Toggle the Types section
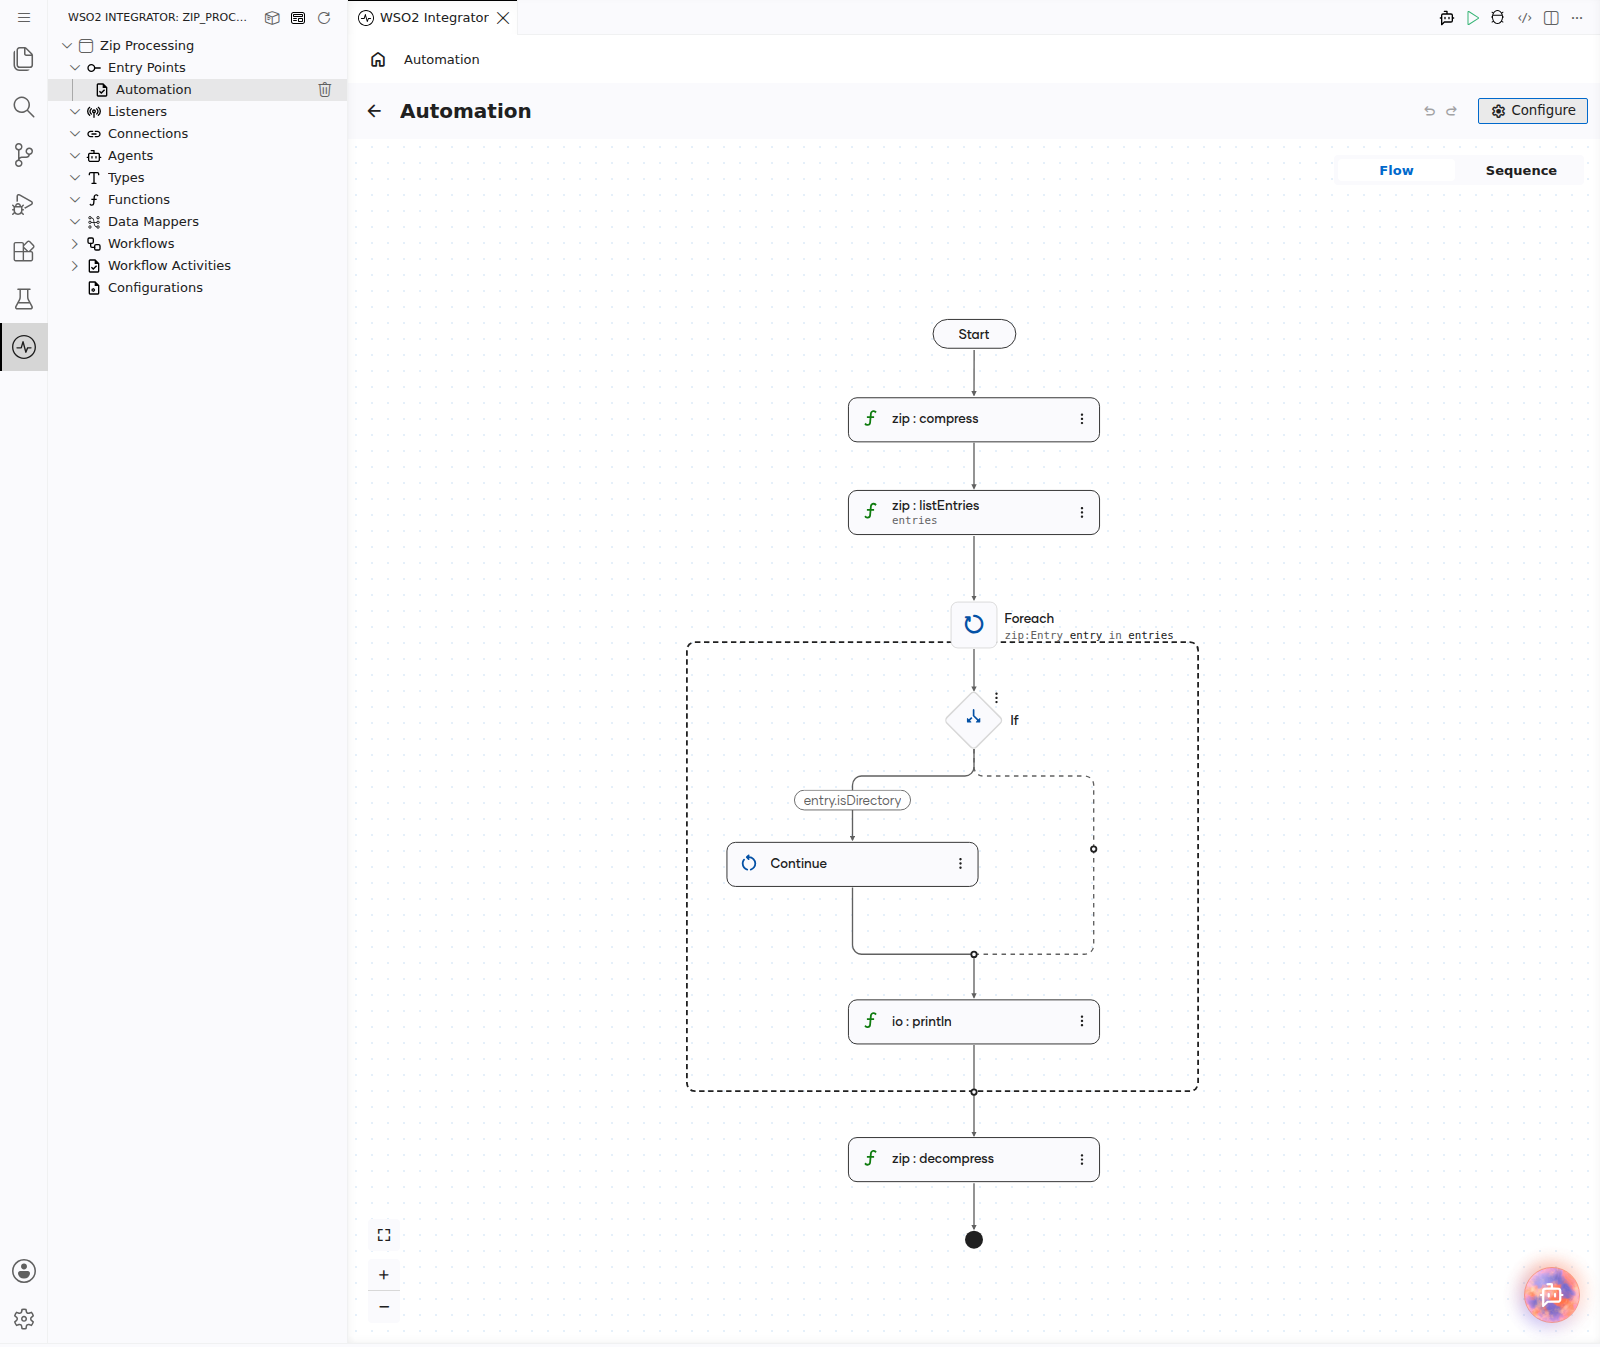The height and width of the screenshot is (1347, 1600). (75, 178)
